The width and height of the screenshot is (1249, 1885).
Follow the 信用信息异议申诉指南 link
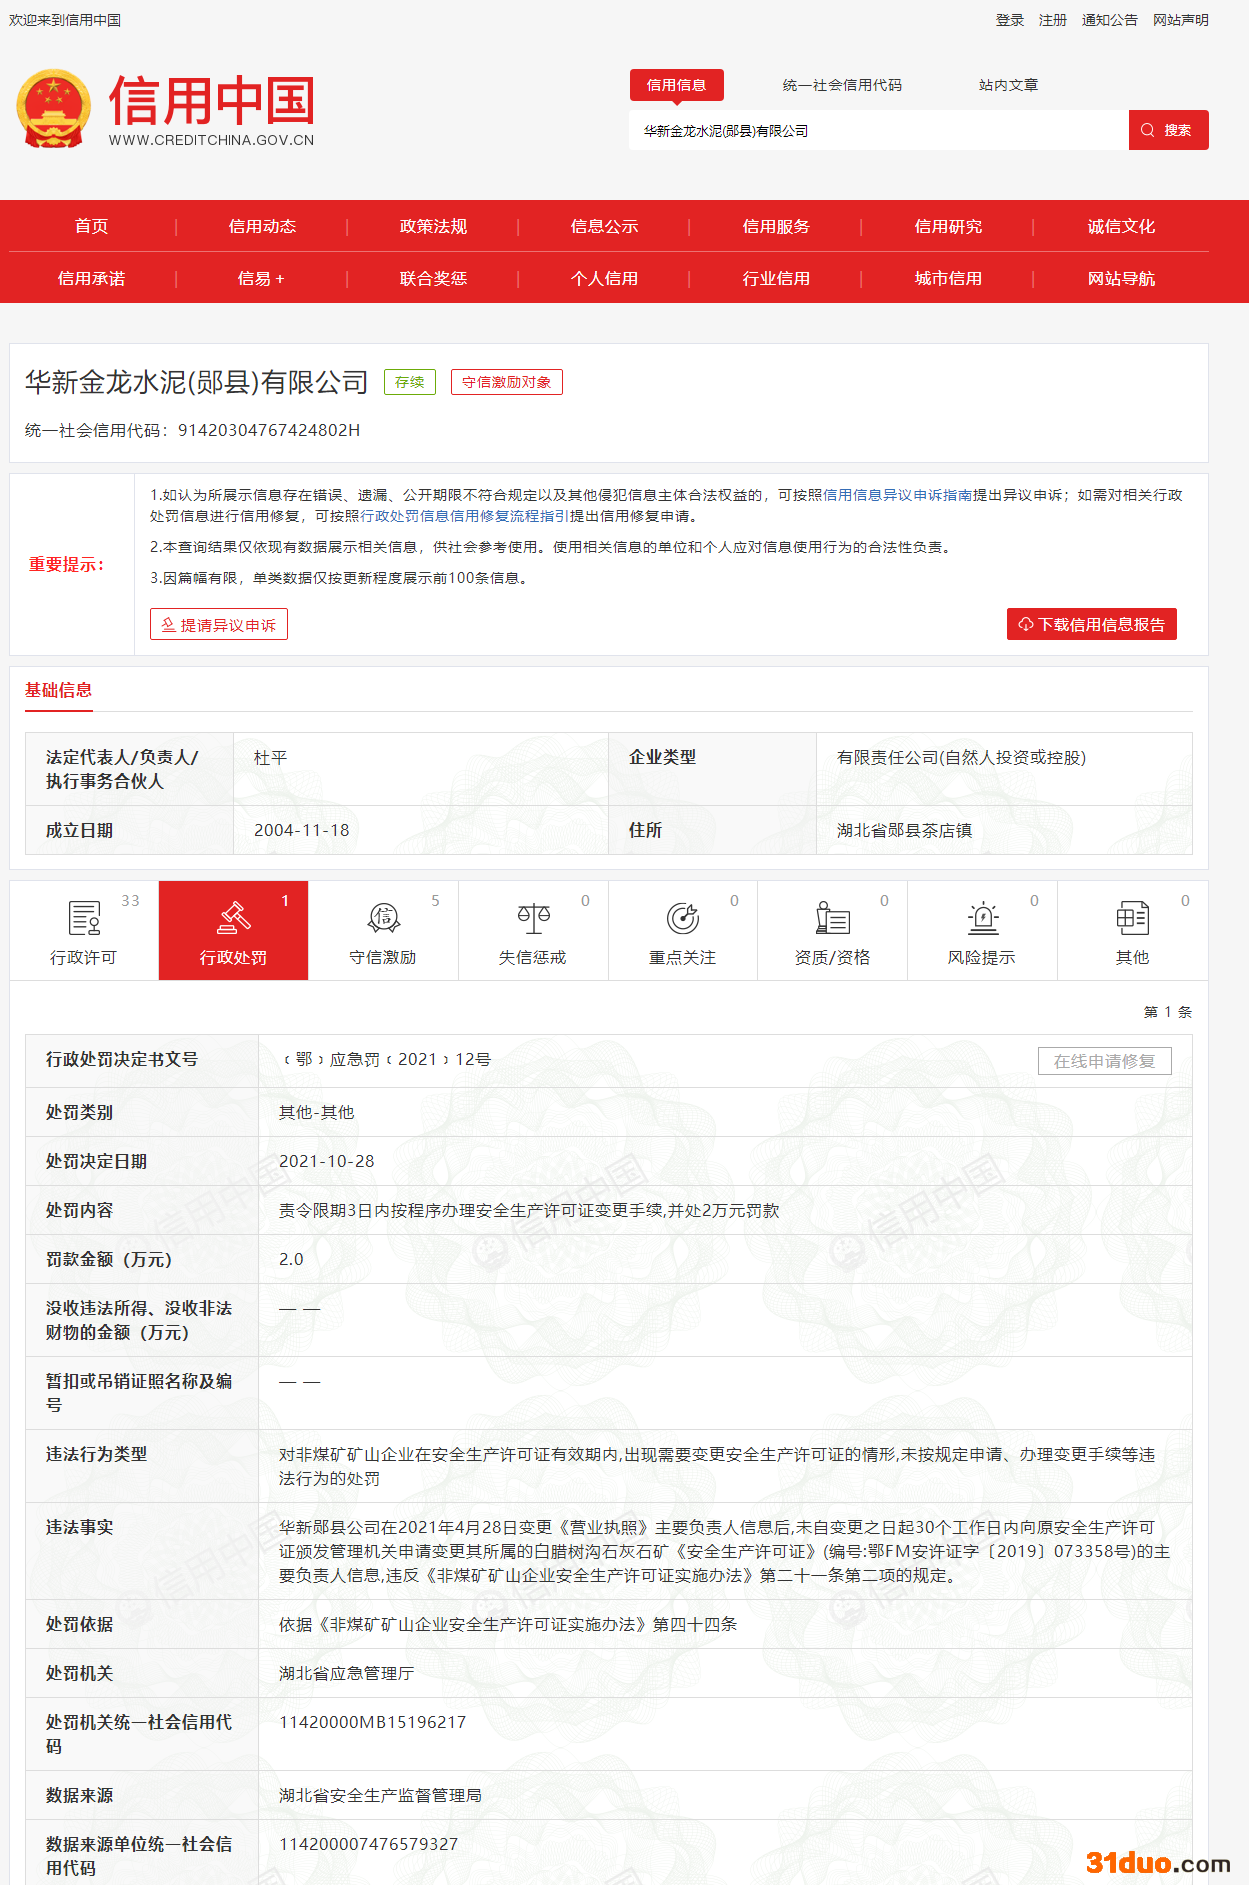tap(897, 495)
